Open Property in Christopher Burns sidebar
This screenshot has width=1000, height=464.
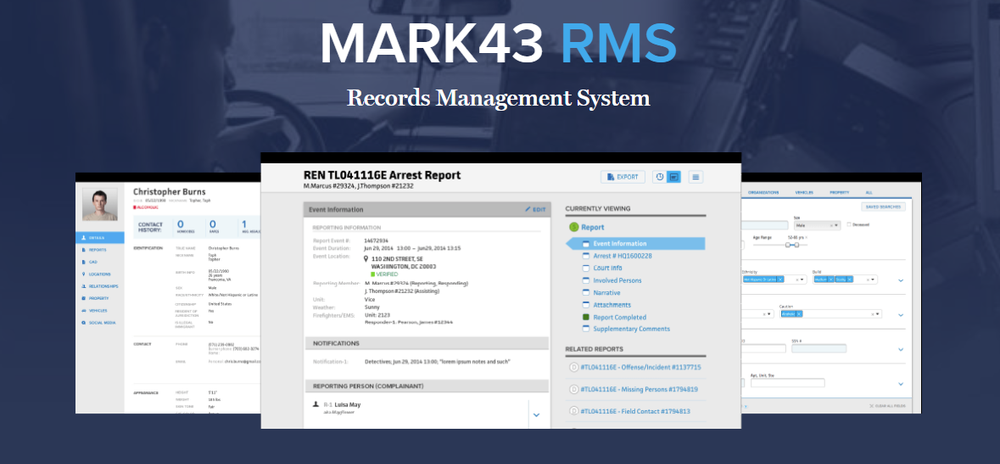click(x=99, y=298)
